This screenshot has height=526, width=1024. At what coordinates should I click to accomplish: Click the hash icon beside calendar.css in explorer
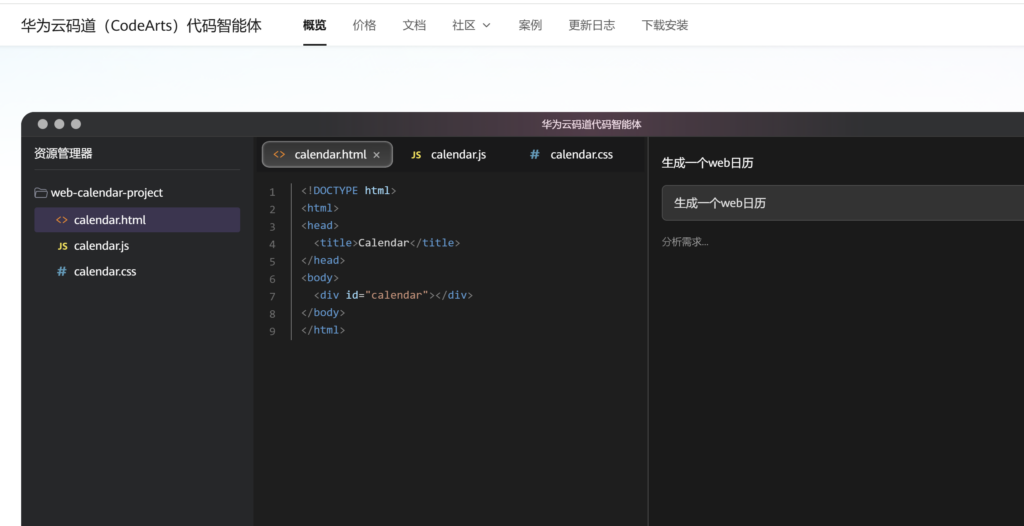tap(61, 271)
